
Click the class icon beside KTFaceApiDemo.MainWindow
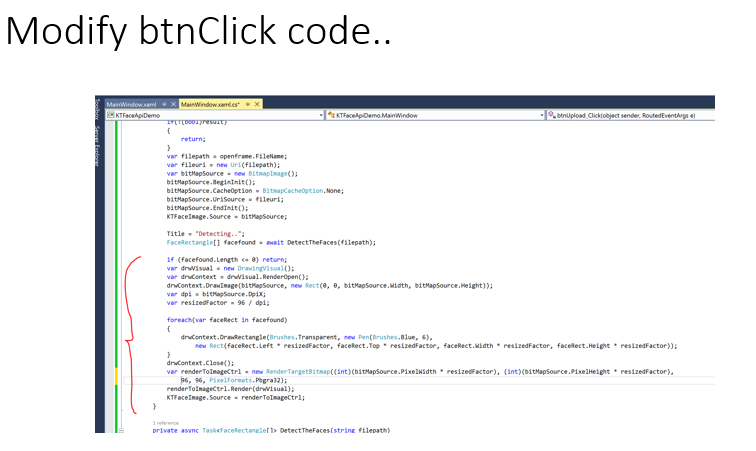[x=331, y=116]
